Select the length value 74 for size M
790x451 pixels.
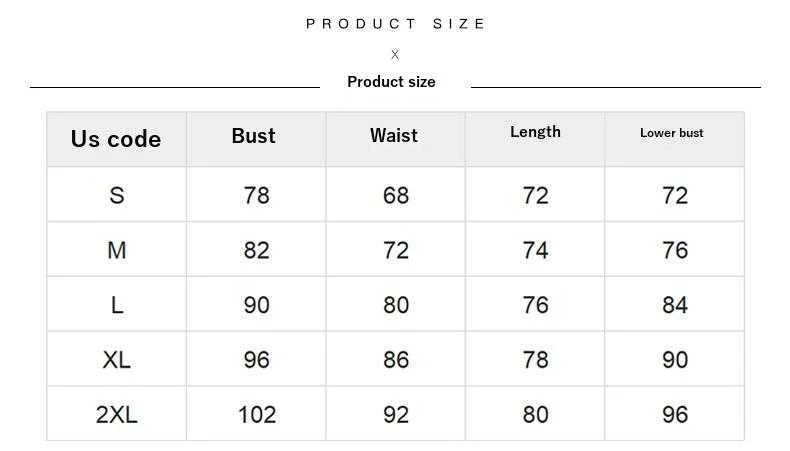pos(536,250)
